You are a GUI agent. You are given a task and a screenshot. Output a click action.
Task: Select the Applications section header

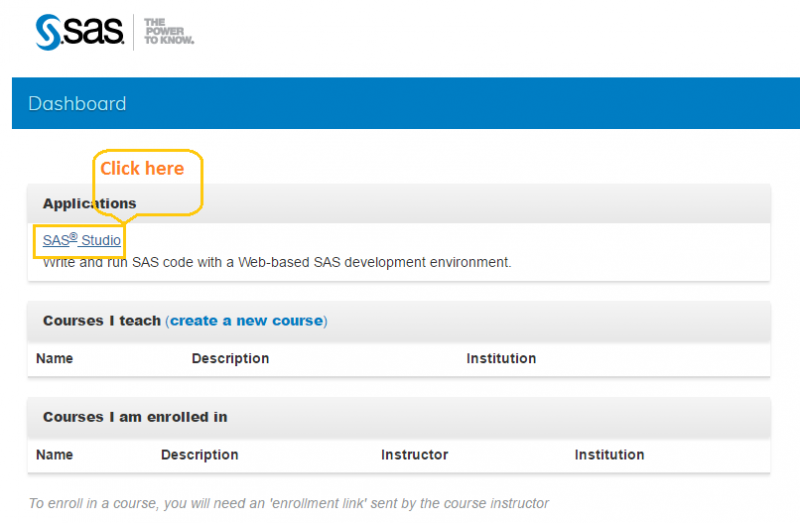[x=89, y=204]
